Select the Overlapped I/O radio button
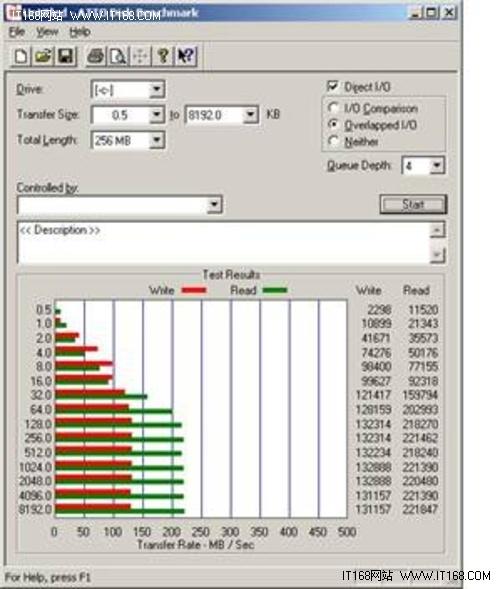This screenshot has height=589, width=500. pos(333,124)
